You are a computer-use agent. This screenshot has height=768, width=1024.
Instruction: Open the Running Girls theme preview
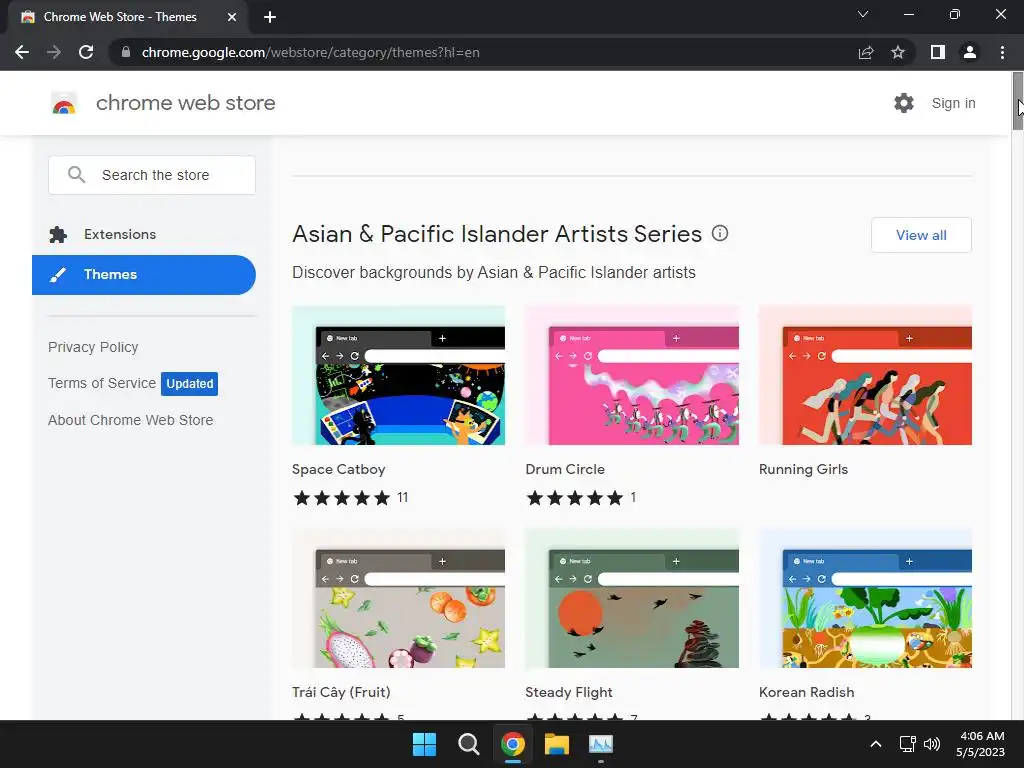tap(865, 376)
